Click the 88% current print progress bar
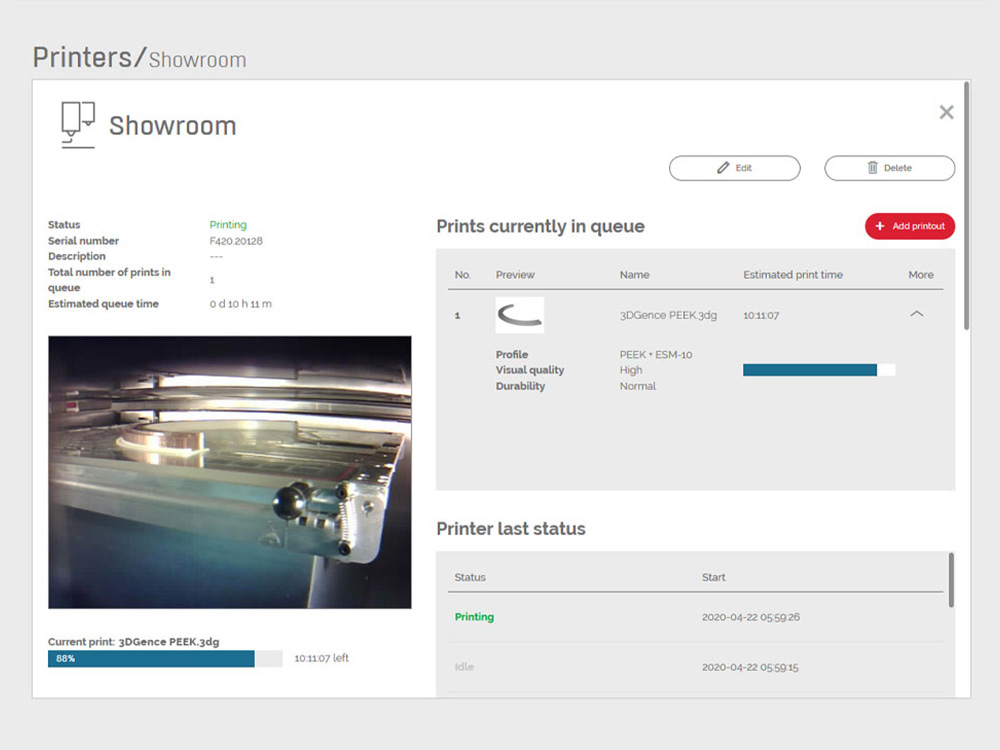This screenshot has height=750, width=1000. [151, 659]
